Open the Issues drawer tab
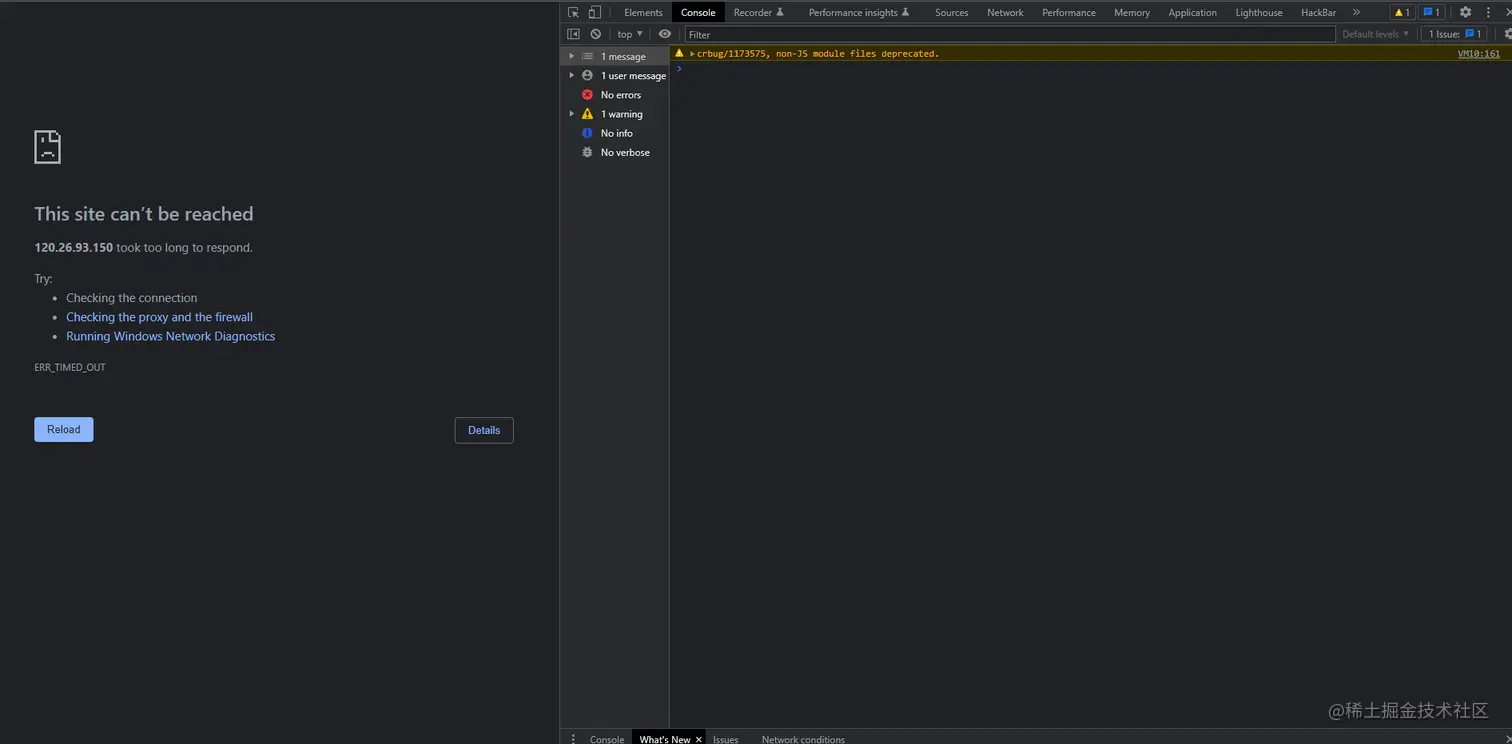The image size is (1512, 744). tap(726, 739)
